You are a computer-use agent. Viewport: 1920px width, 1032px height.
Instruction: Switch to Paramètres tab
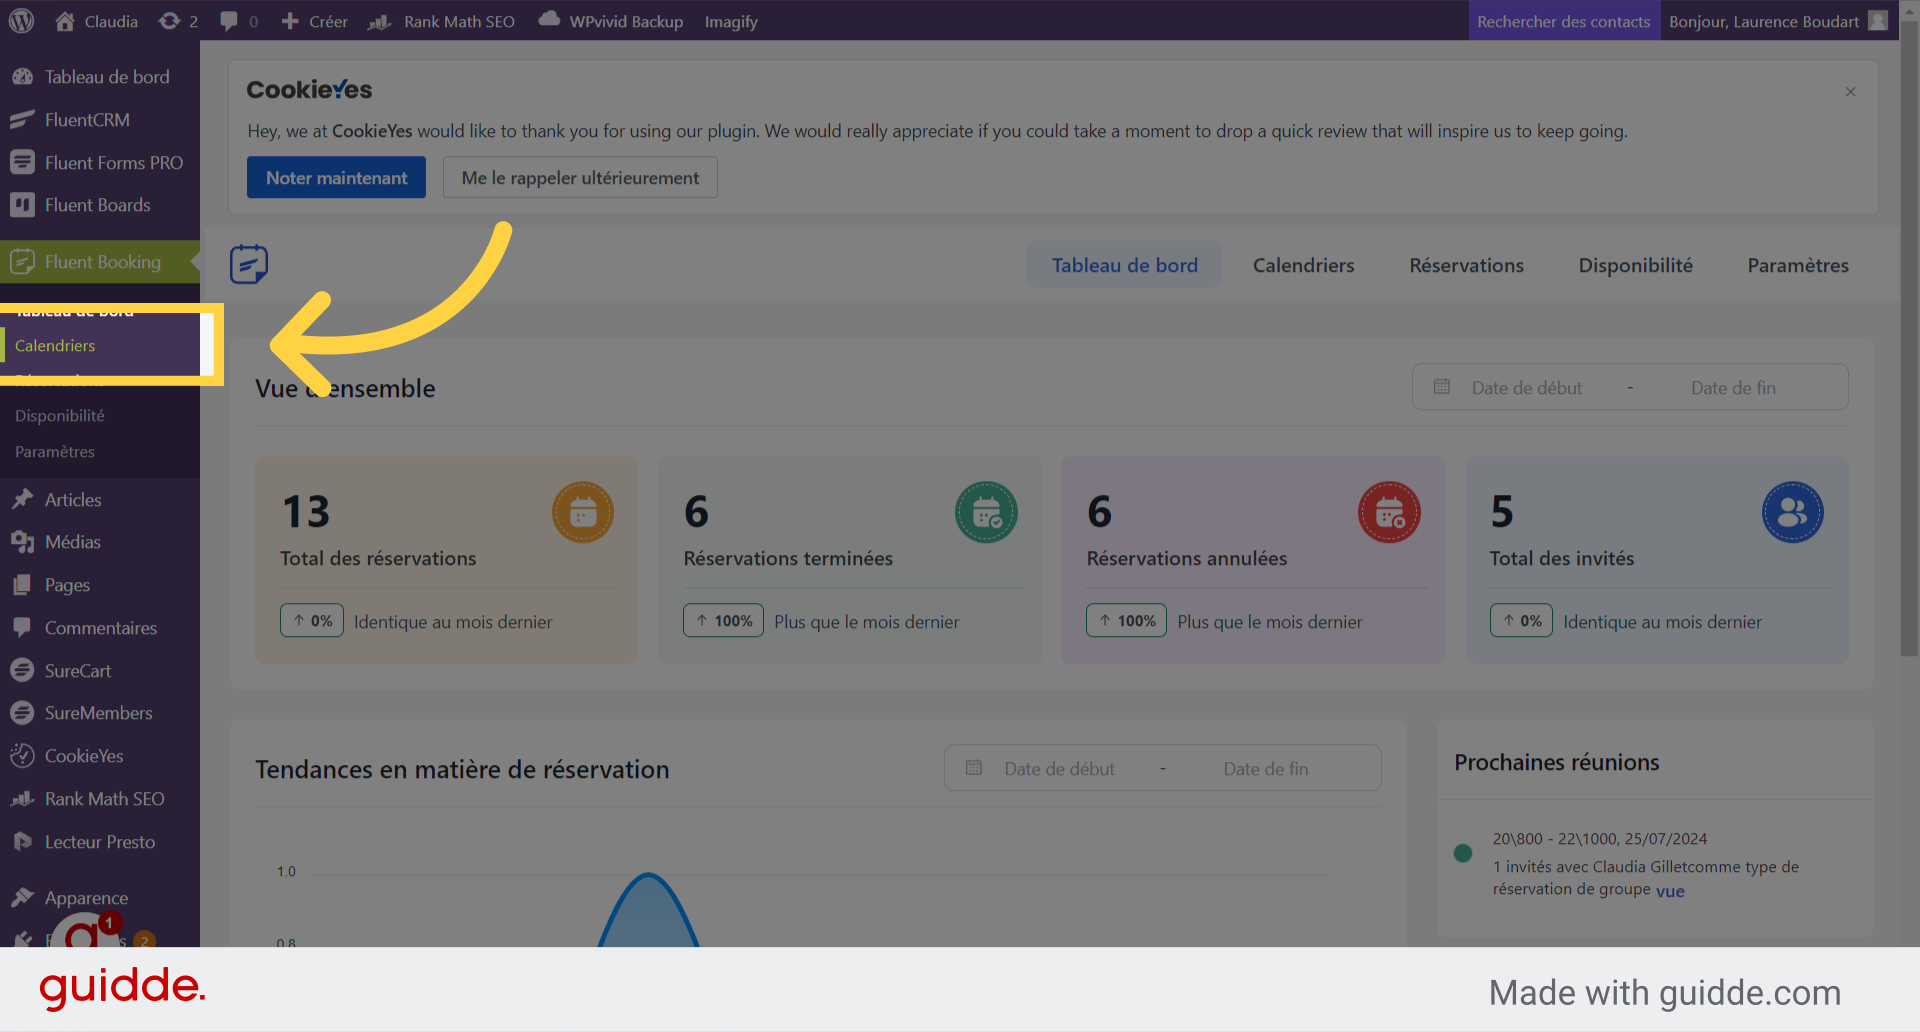tap(1797, 265)
